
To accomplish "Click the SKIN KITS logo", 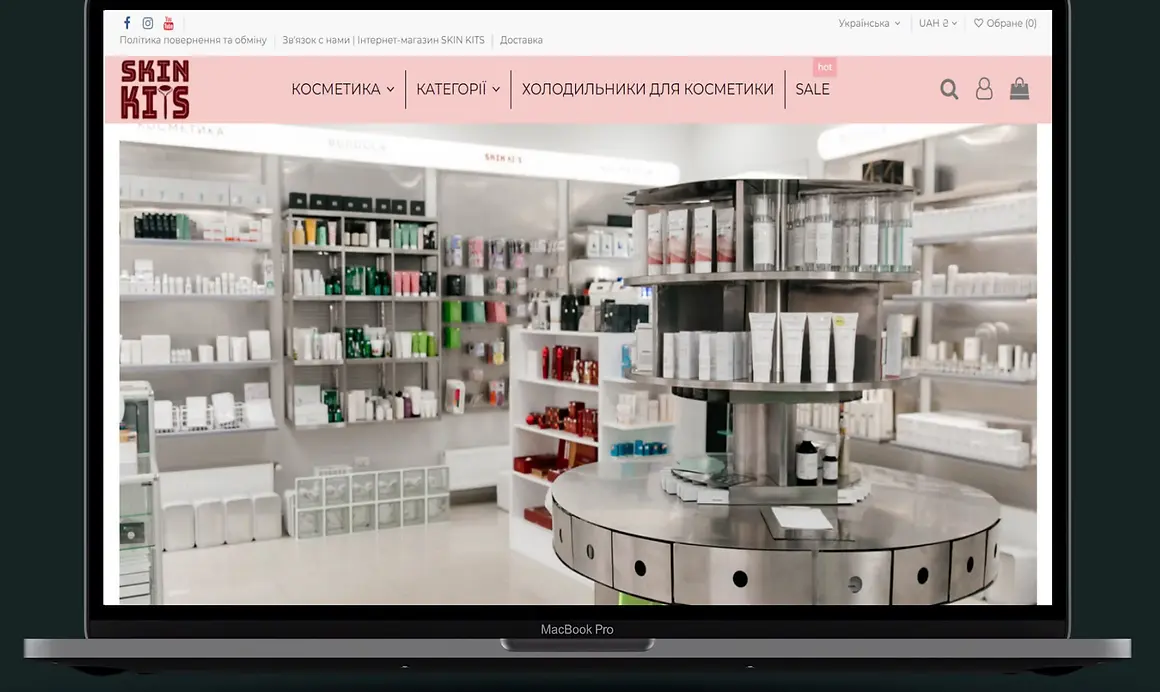I will pyautogui.click(x=156, y=89).
